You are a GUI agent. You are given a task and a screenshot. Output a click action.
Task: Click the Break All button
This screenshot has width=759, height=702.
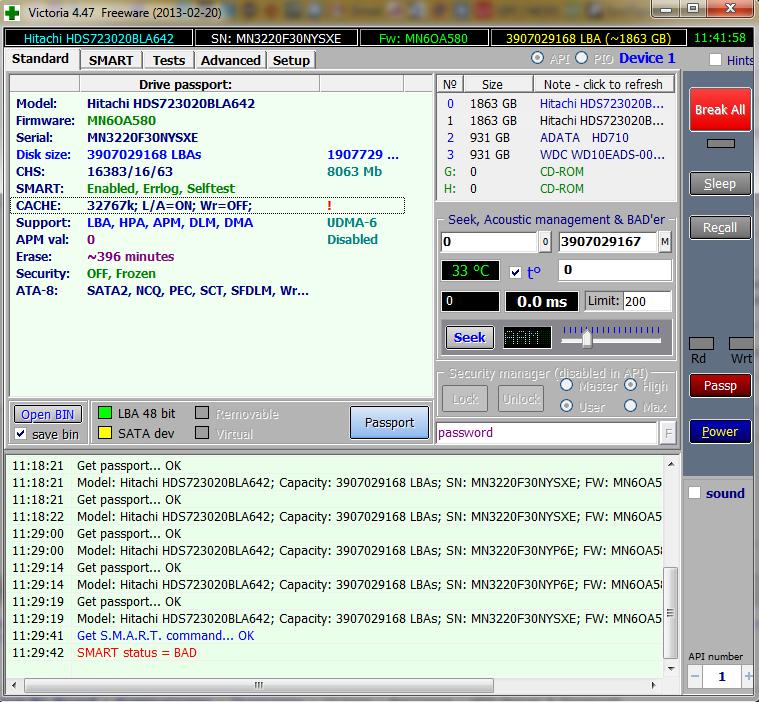pyautogui.click(x=720, y=110)
